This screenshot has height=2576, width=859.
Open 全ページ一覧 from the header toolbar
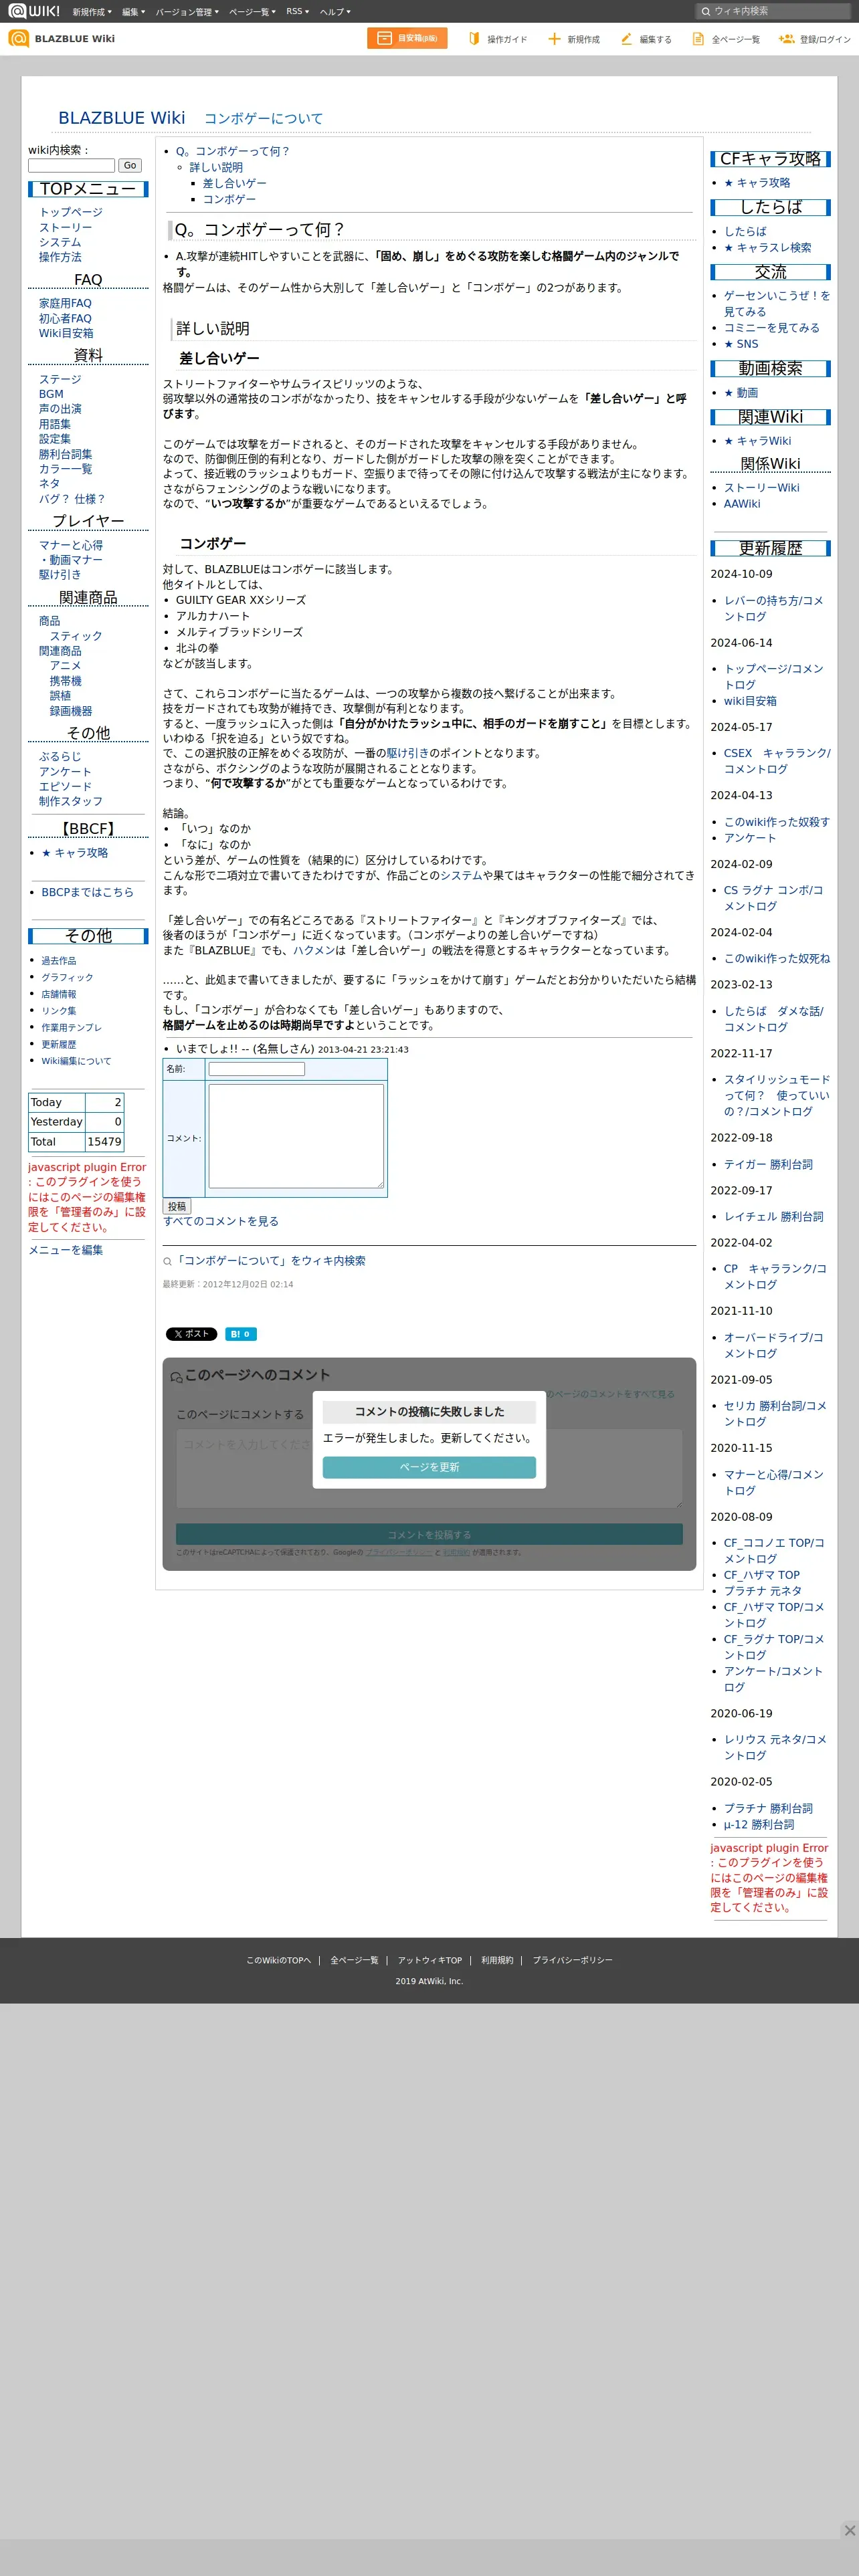coord(726,39)
